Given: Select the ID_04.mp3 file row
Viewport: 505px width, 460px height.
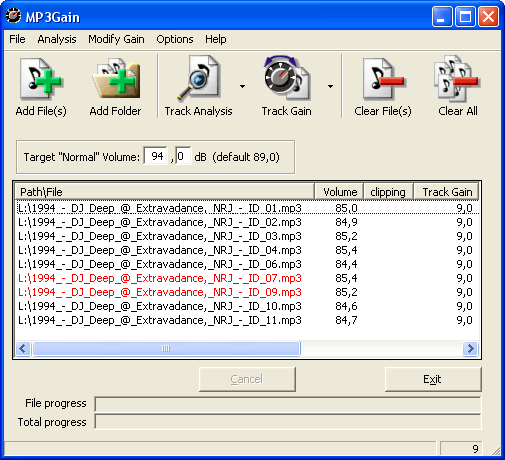Looking at the screenshot, I should (248, 250).
